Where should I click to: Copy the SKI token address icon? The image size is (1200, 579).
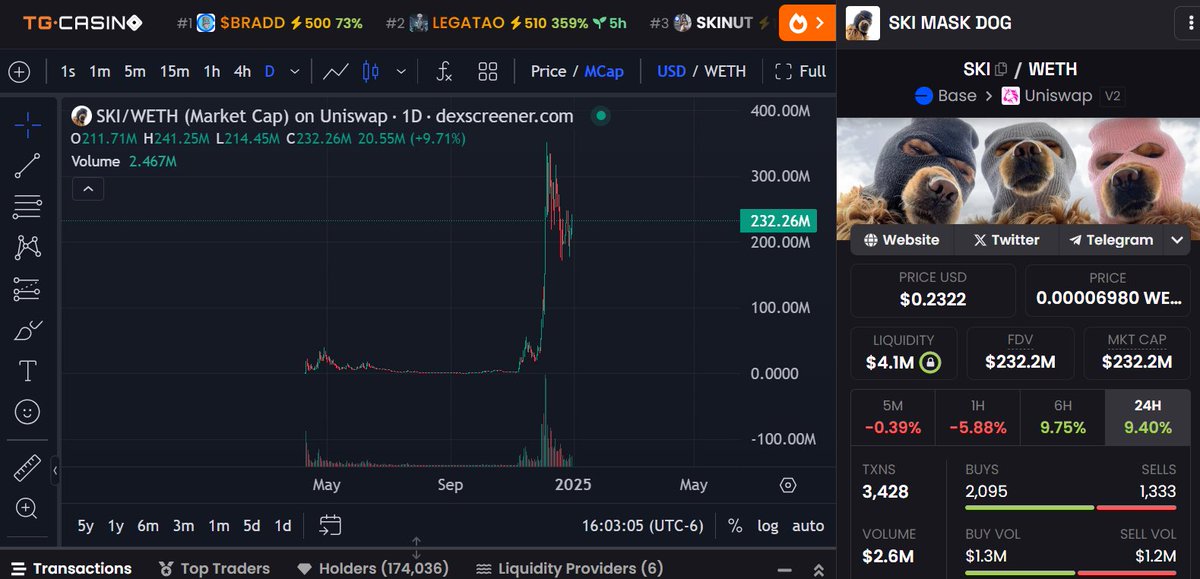[x=1001, y=69]
